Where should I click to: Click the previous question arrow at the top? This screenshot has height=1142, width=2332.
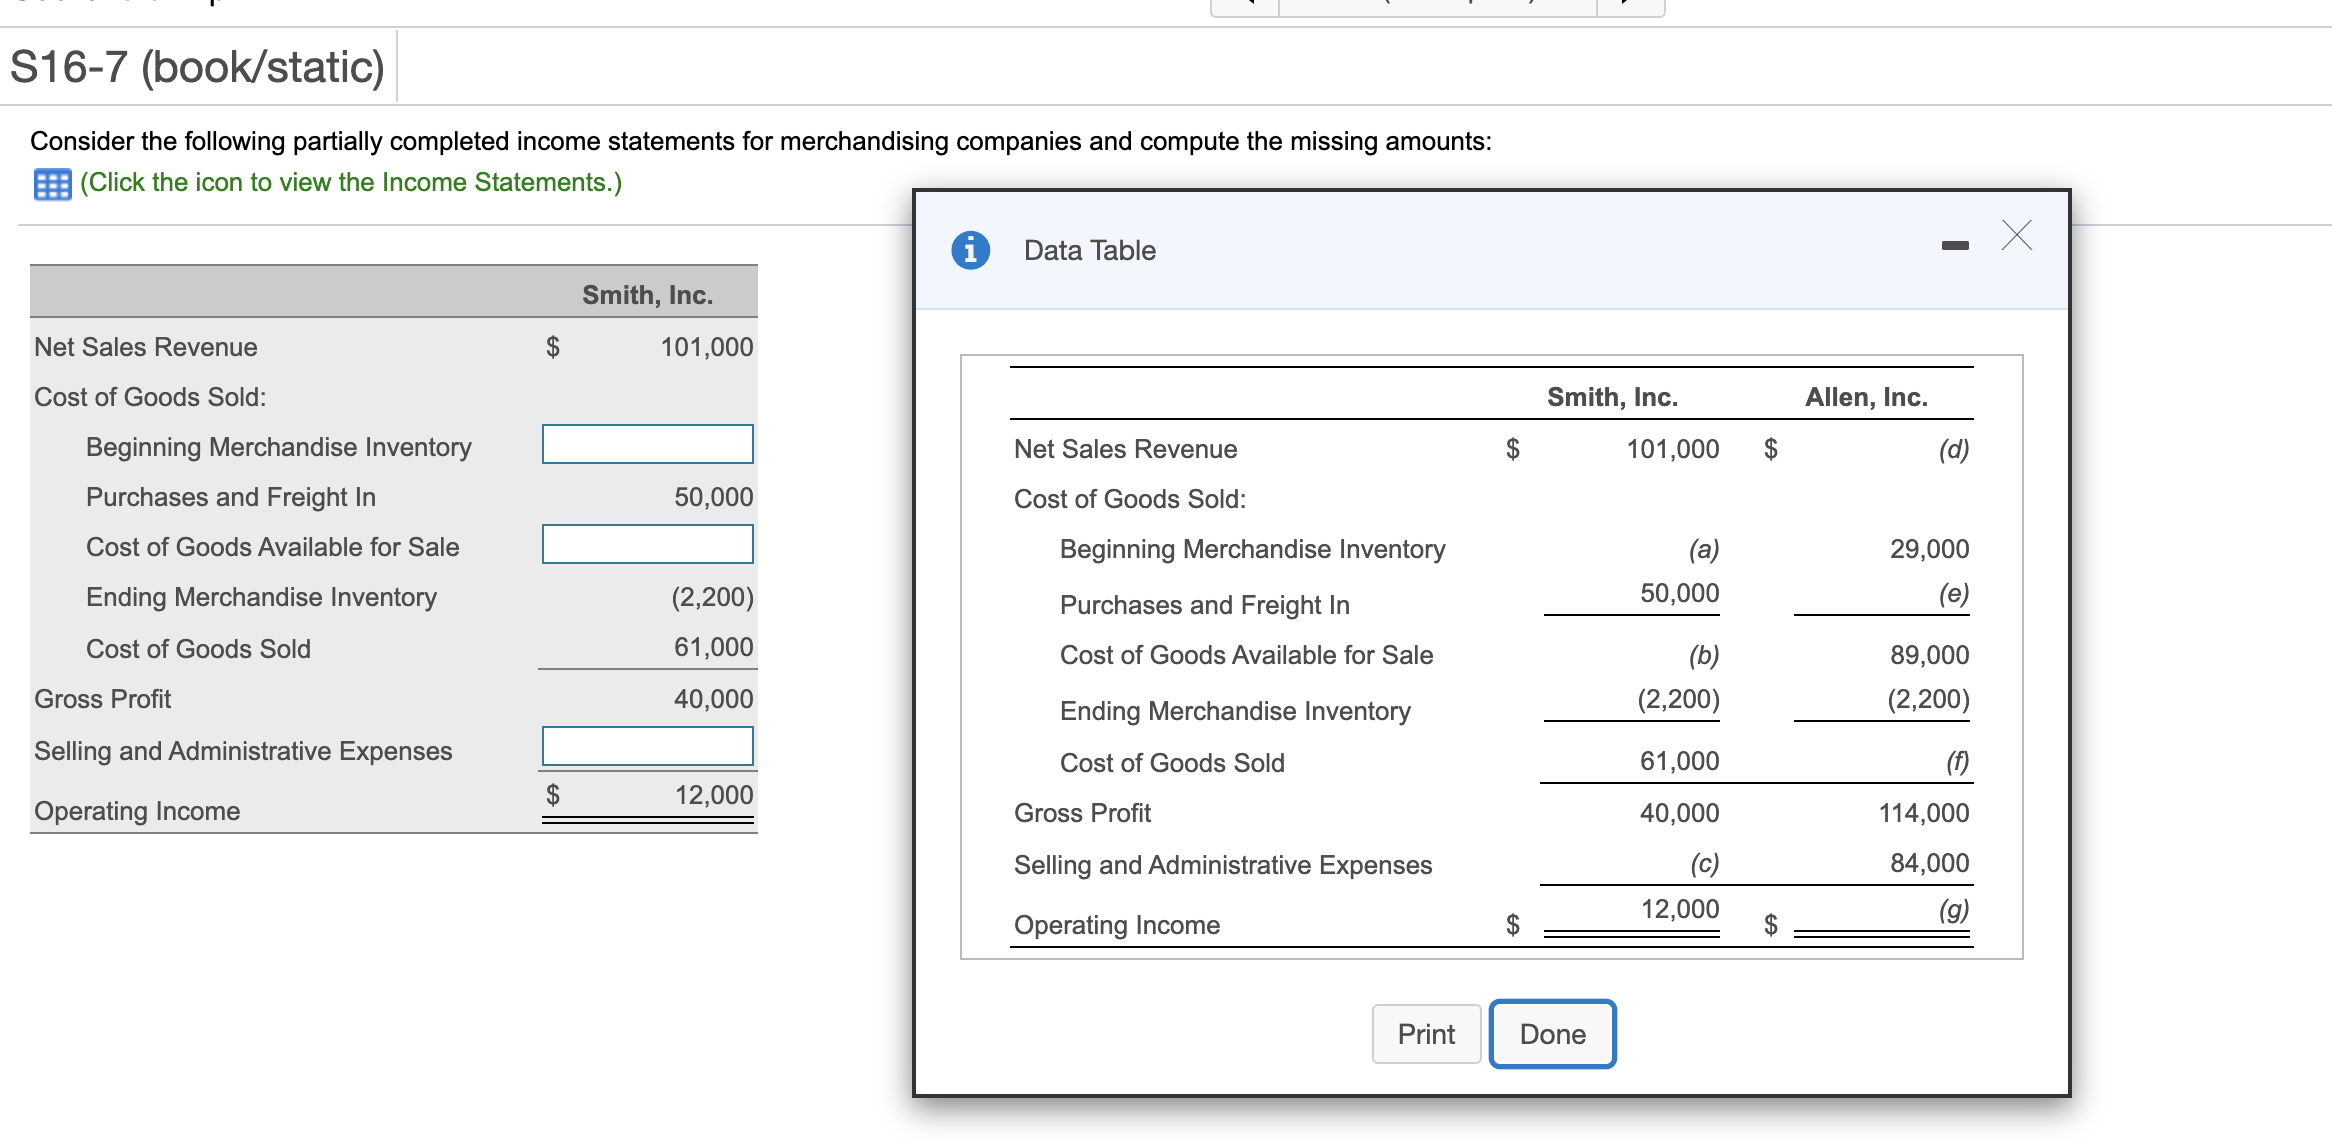[1243, 8]
